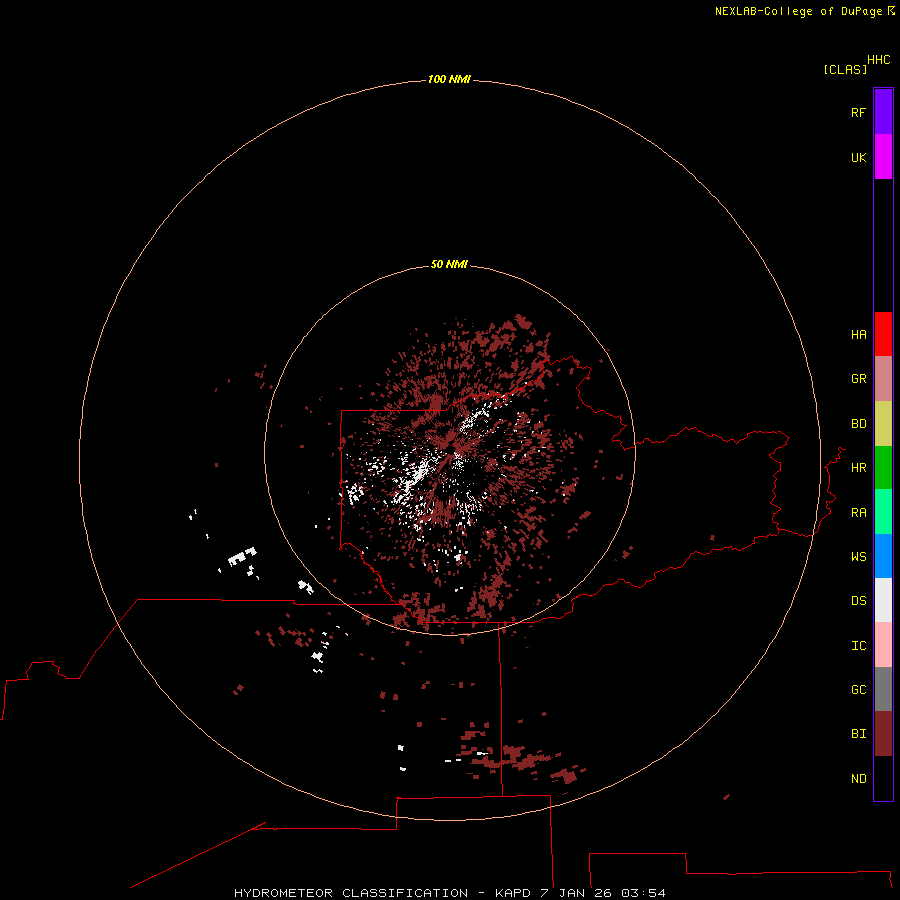900x900 pixels.
Task: Click the HA red legend swatch
Action: pyautogui.click(x=883, y=334)
